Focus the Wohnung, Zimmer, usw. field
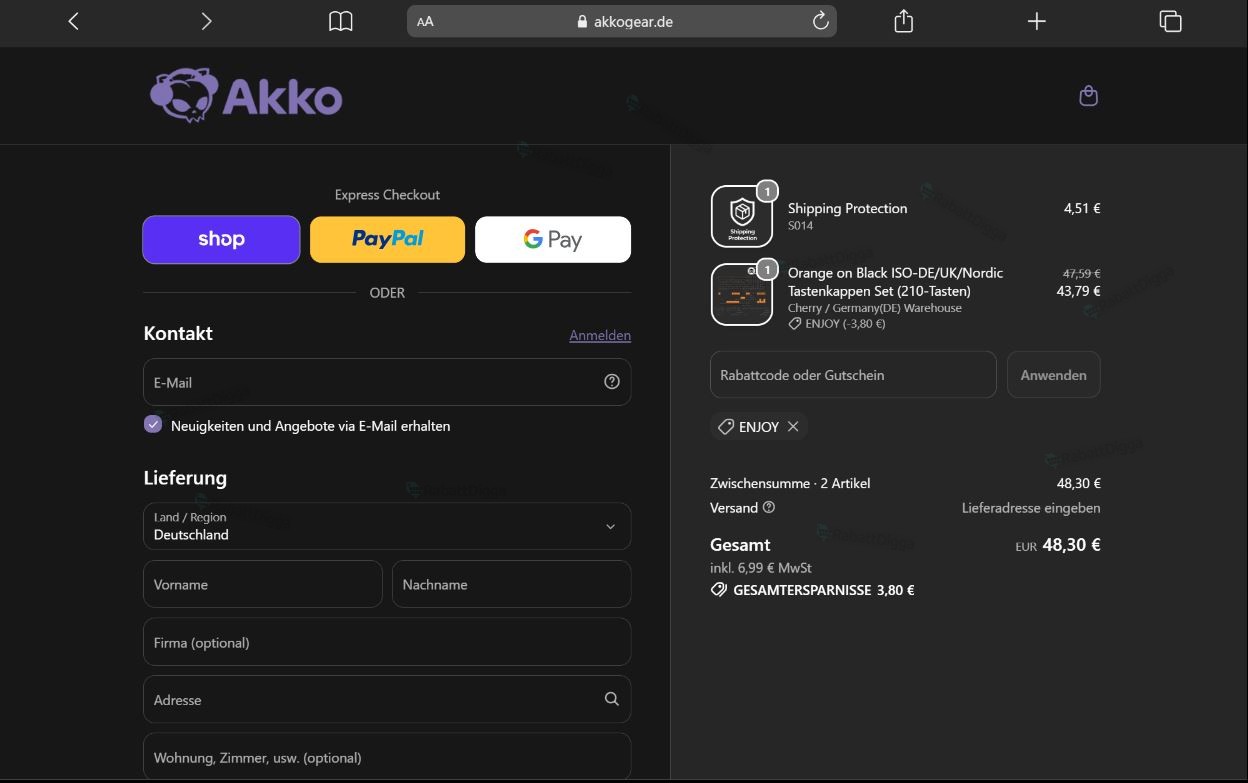Image resolution: width=1248 pixels, height=783 pixels. click(387, 757)
